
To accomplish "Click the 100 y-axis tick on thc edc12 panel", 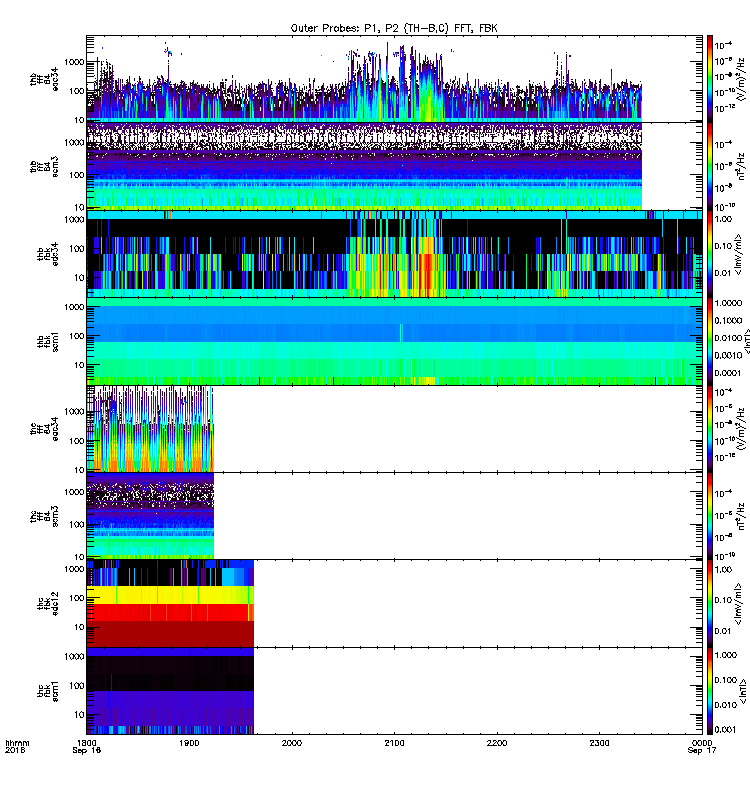I will coord(77,598).
